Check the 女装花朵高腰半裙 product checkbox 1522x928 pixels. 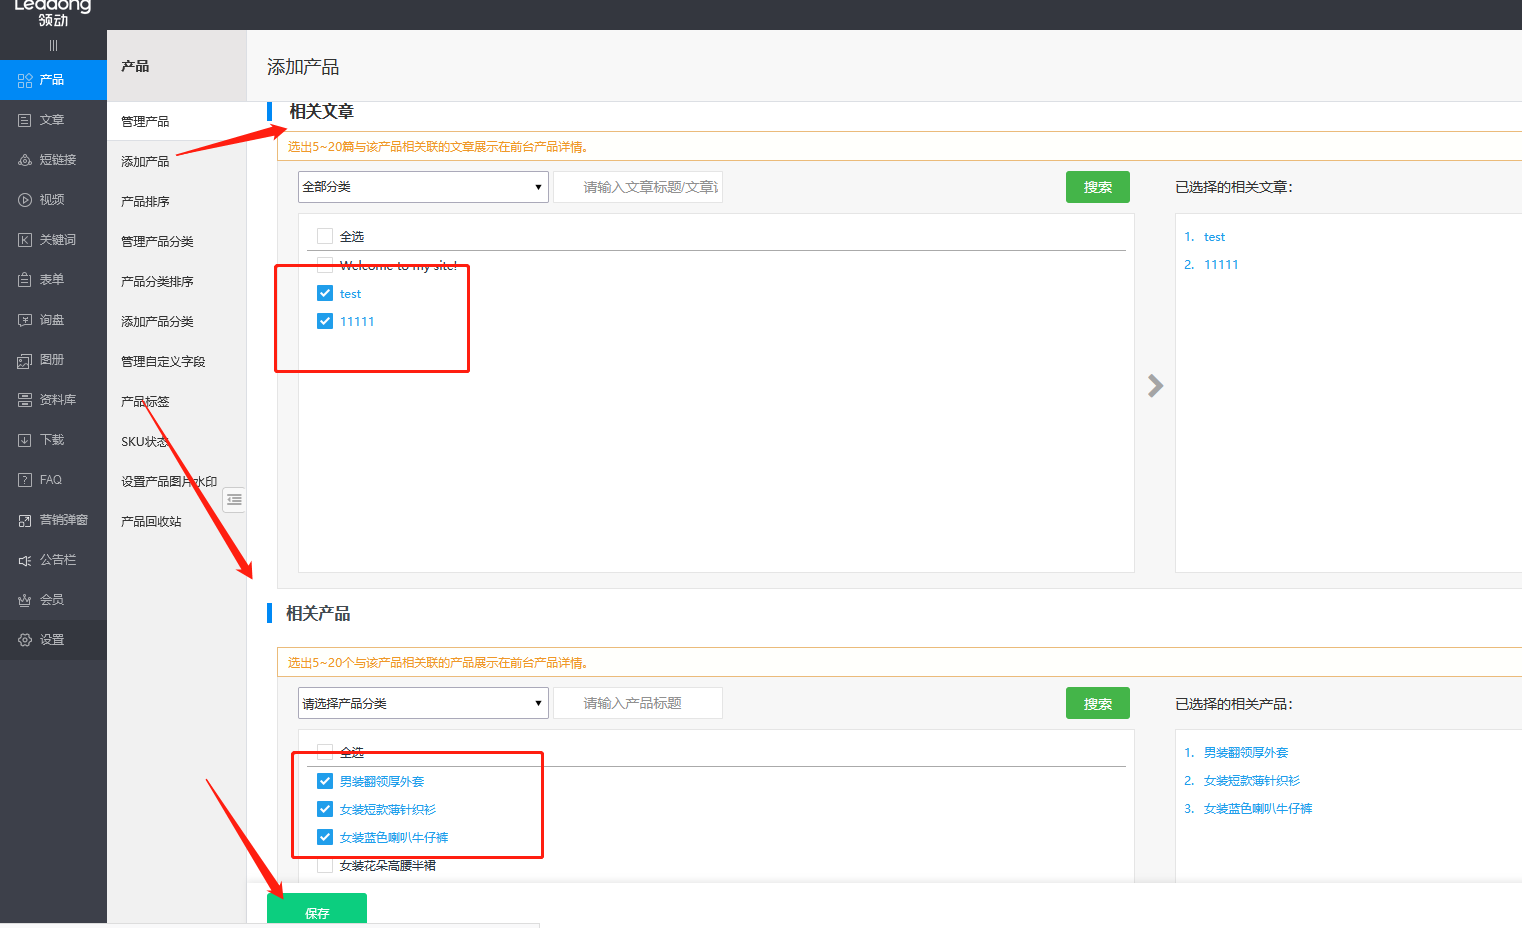coord(325,865)
